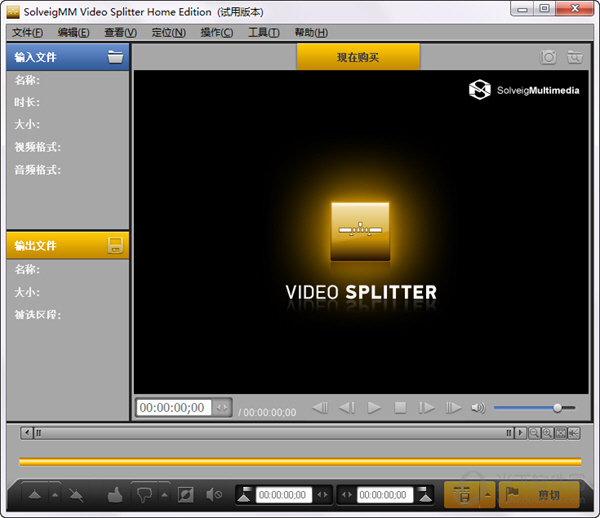600x518 pixels.
Task: Click left marker time stepper arrows
Action: (323, 495)
